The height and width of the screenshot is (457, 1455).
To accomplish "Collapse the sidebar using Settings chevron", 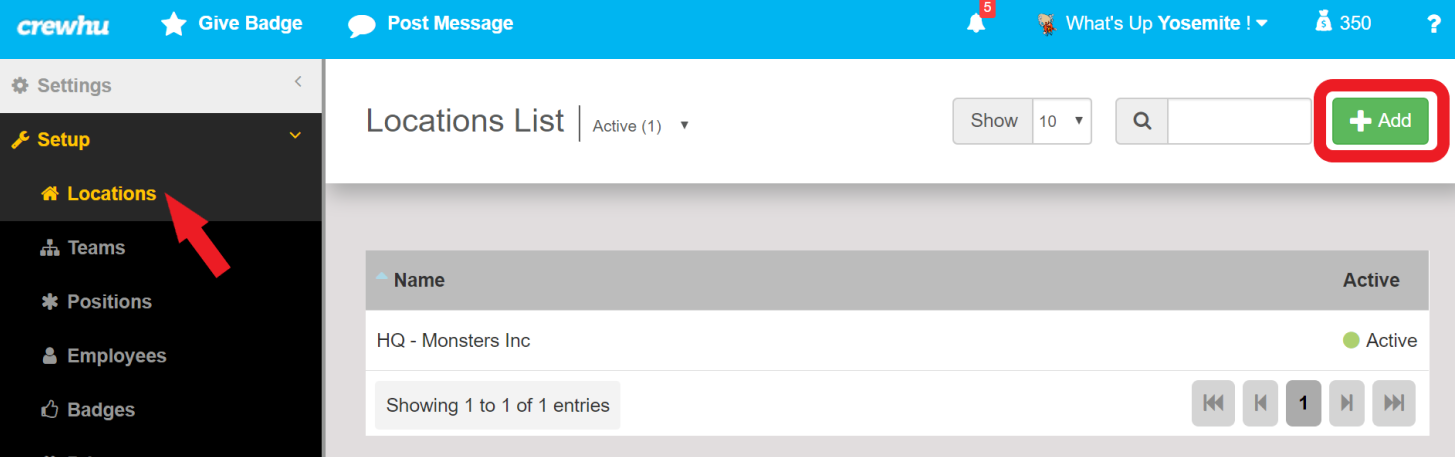I will click(298, 82).
